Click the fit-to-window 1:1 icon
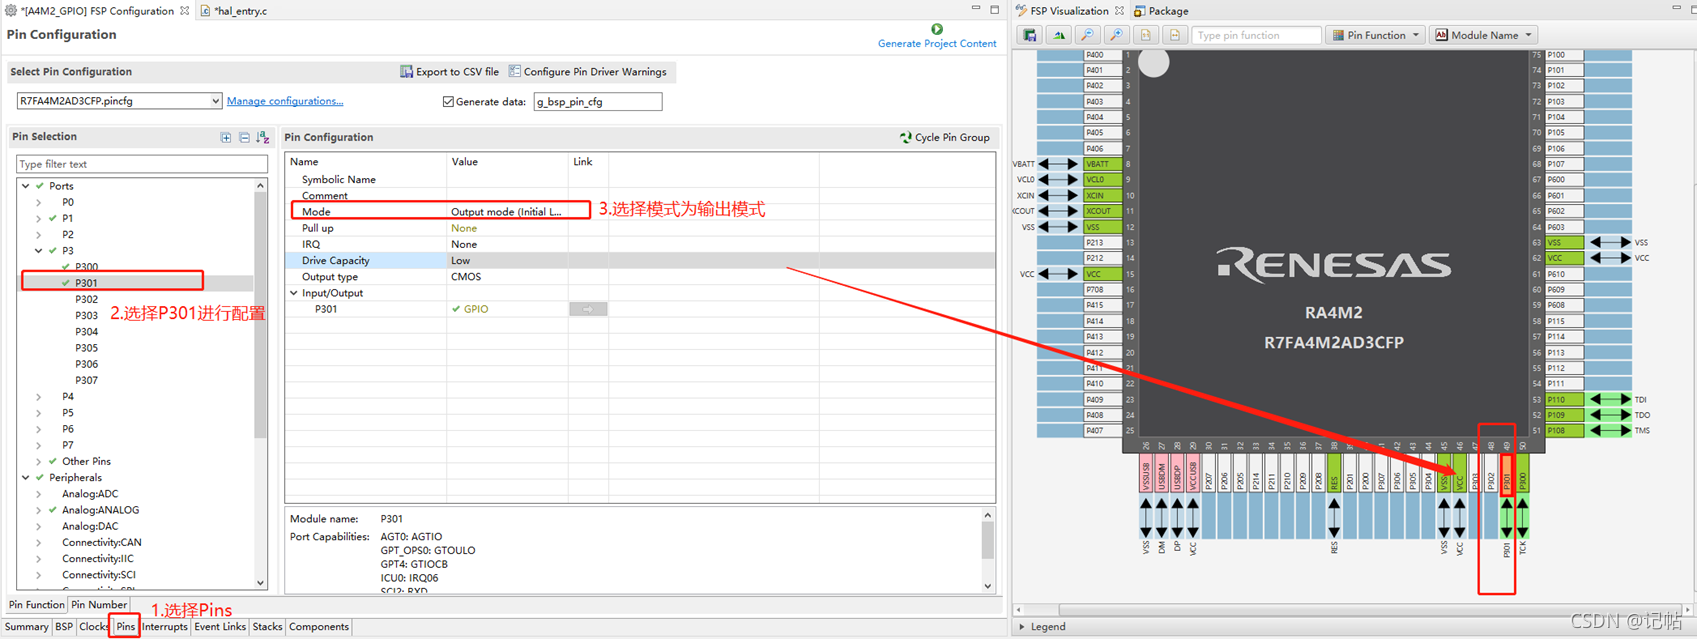 (1146, 35)
